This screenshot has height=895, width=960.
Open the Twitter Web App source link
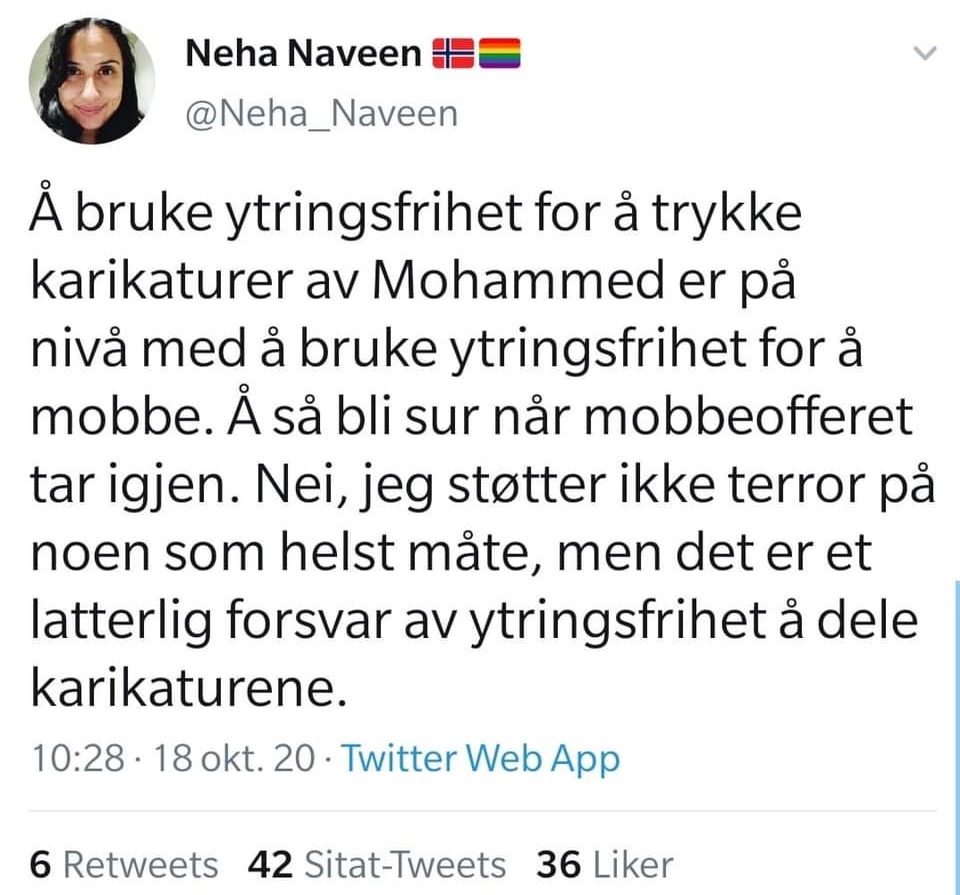point(481,758)
